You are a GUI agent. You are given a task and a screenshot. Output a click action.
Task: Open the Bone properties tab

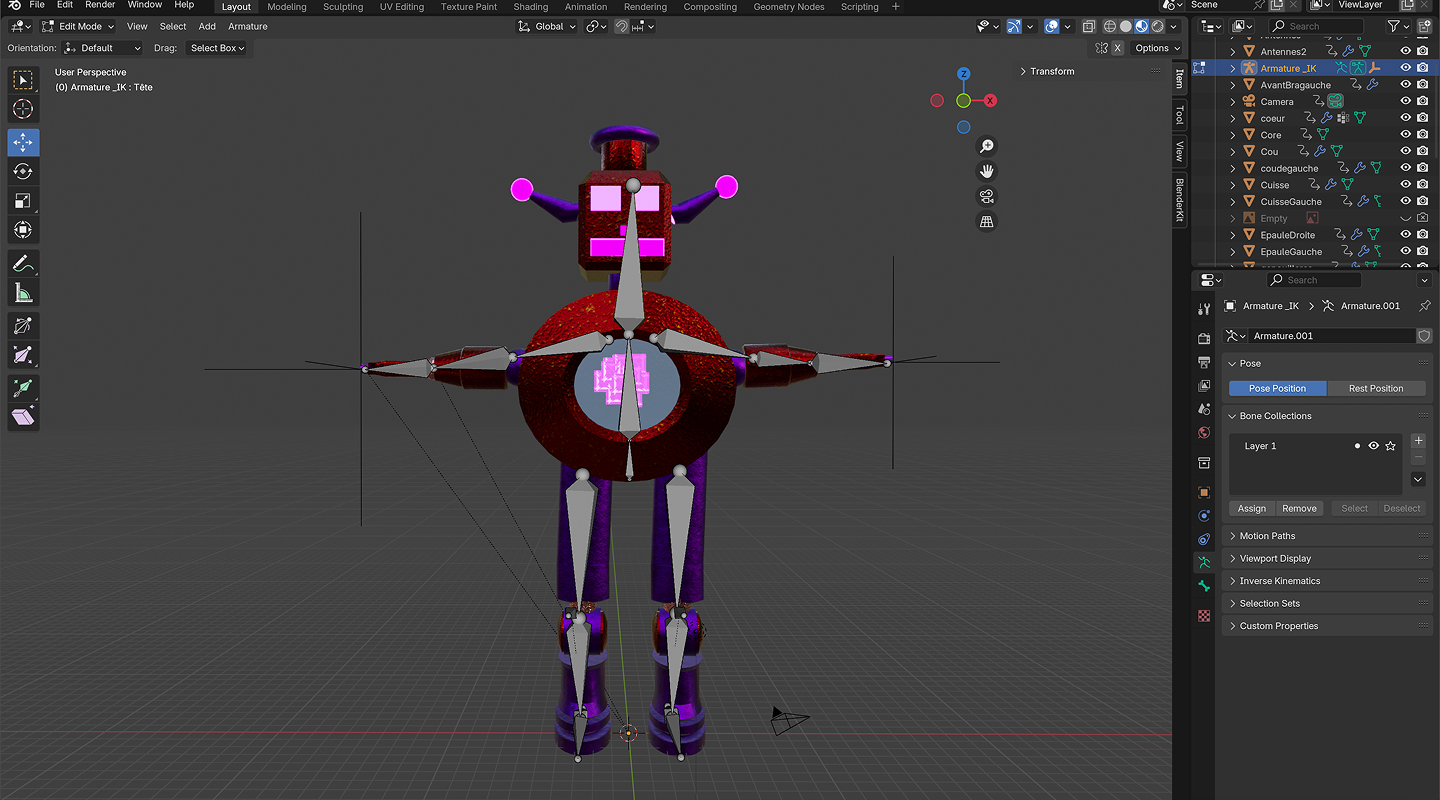coord(1204,587)
